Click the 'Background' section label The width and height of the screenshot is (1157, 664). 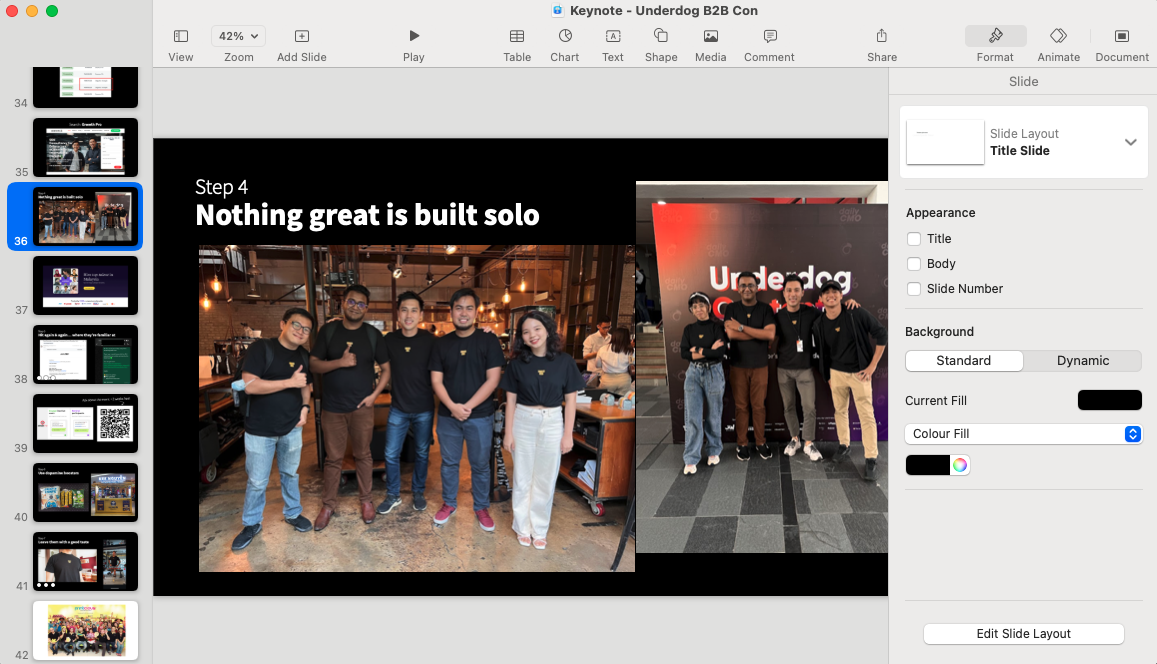point(939,332)
